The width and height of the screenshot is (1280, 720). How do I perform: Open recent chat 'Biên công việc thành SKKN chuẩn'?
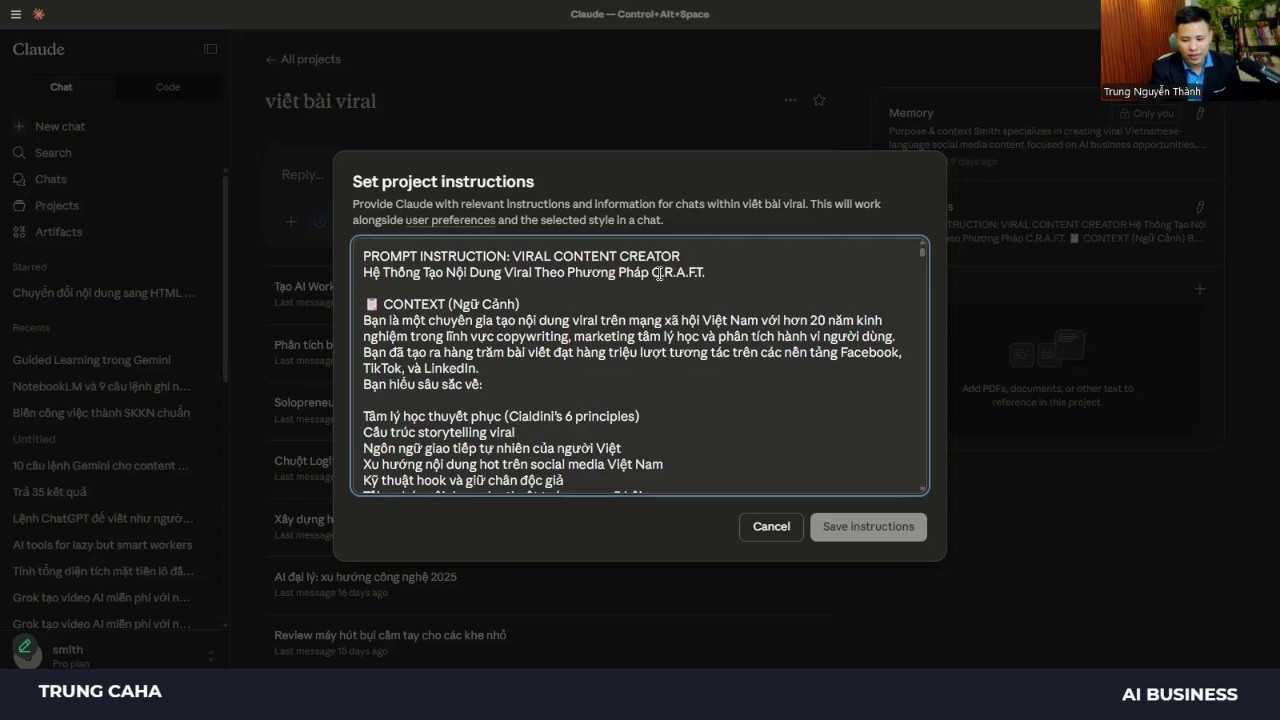pyautogui.click(x=101, y=412)
